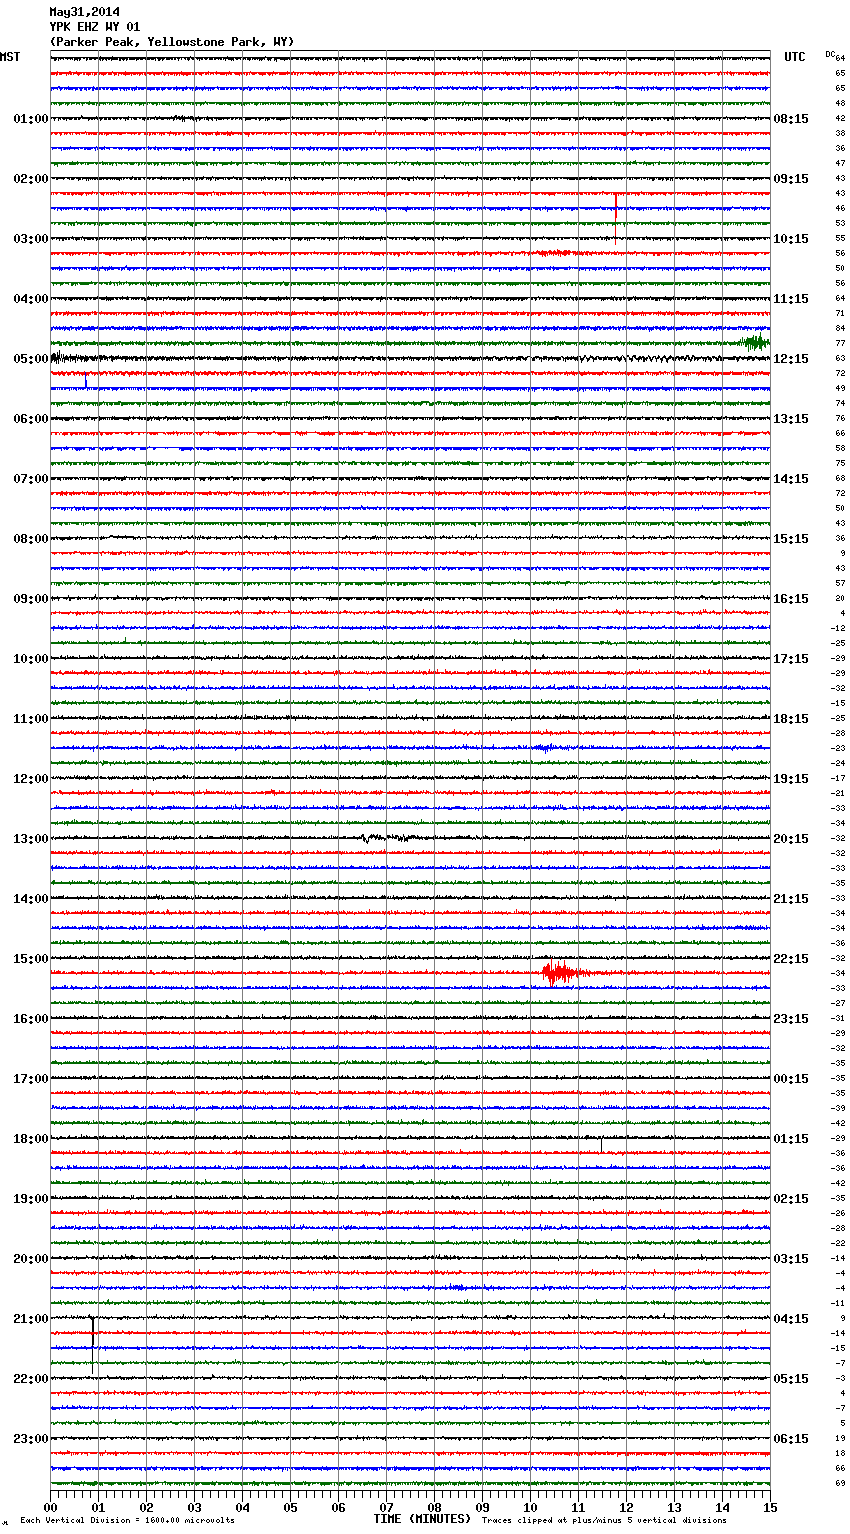
Task: Click the 08:15 UTC time label
Action: coord(791,119)
